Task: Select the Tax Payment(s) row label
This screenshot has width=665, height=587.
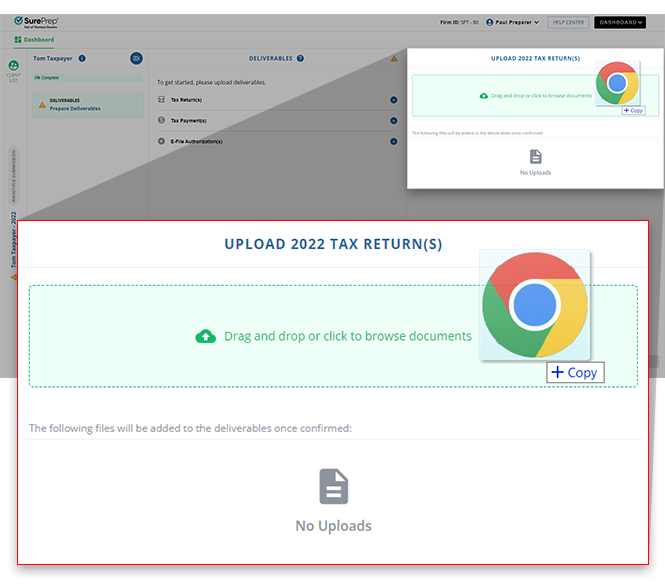Action: point(188,120)
